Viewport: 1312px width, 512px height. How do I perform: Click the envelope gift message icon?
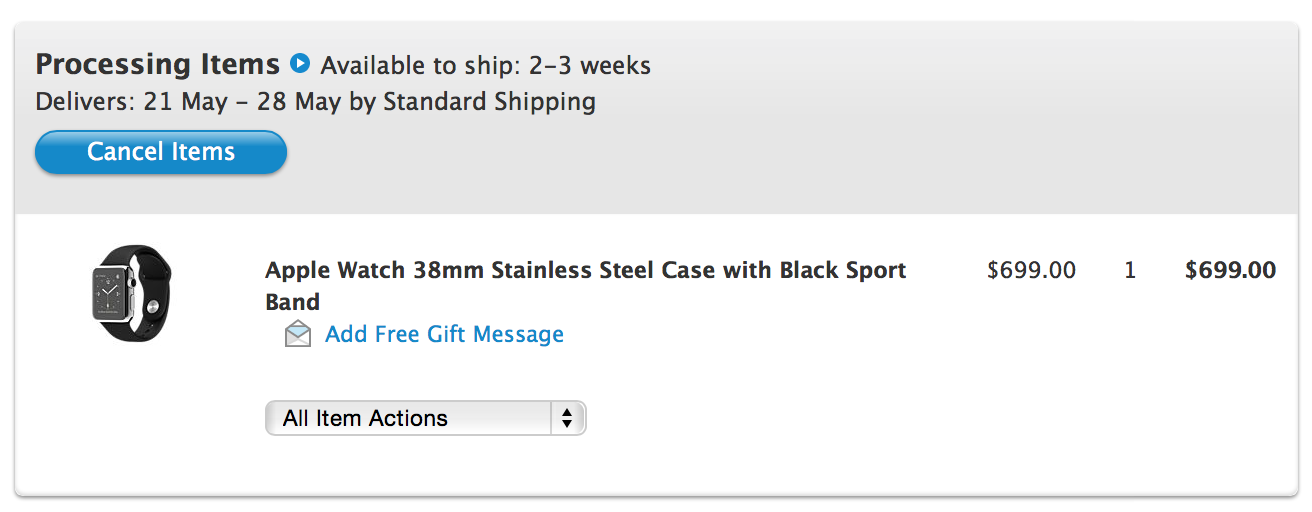pyautogui.click(x=298, y=334)
